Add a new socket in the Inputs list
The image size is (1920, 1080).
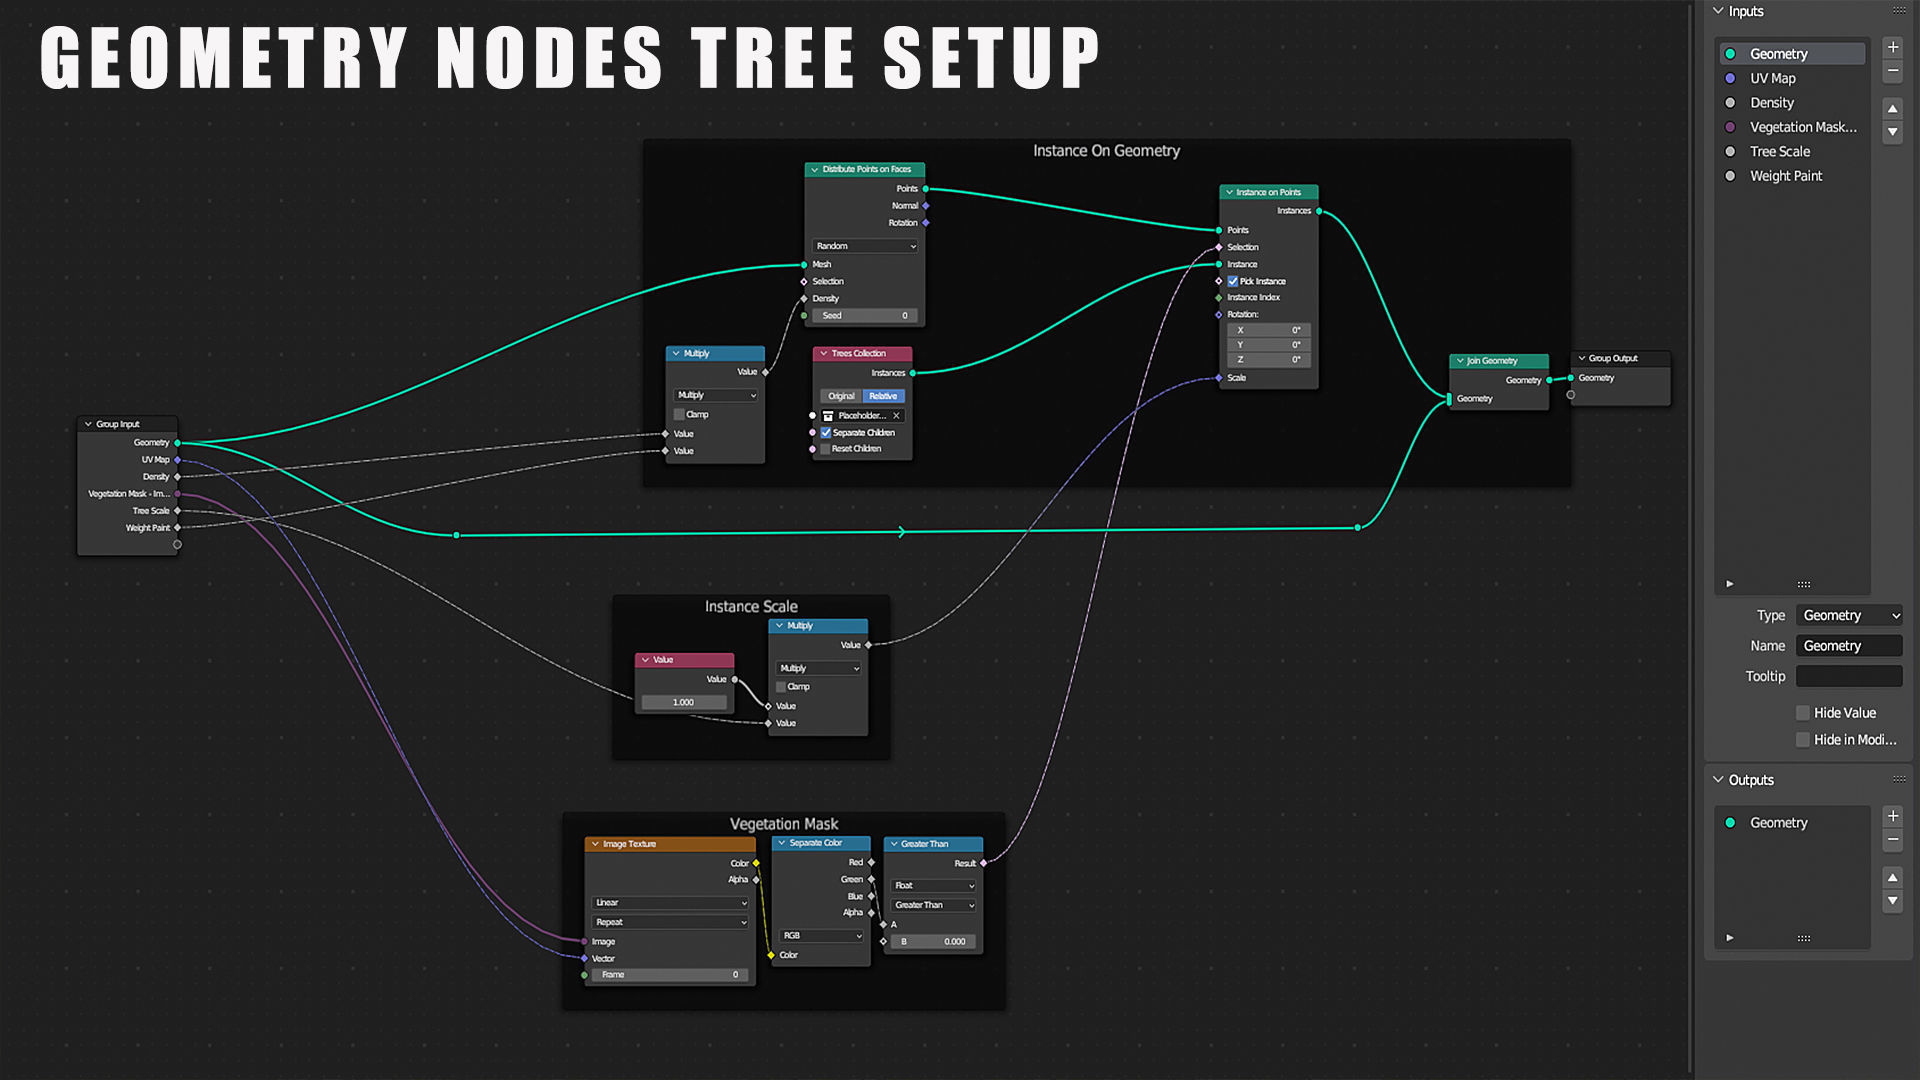pos(1892,47)
